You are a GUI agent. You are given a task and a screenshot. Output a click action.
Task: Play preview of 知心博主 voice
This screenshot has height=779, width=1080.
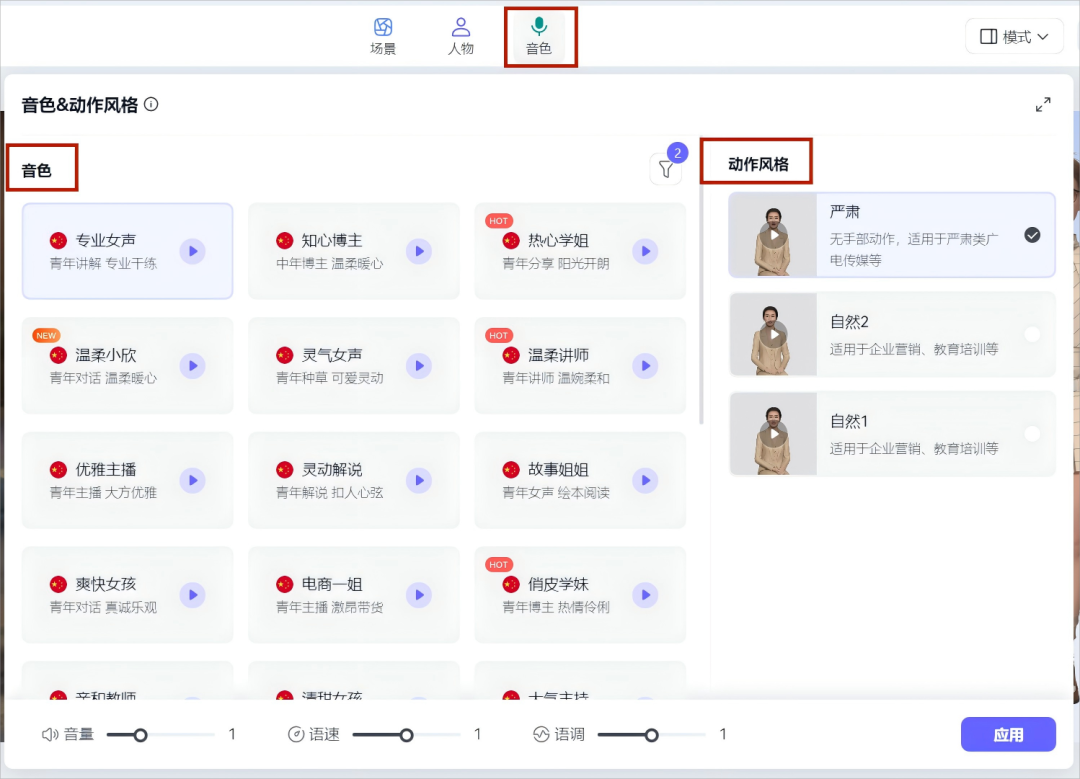(x=419, y=251)
